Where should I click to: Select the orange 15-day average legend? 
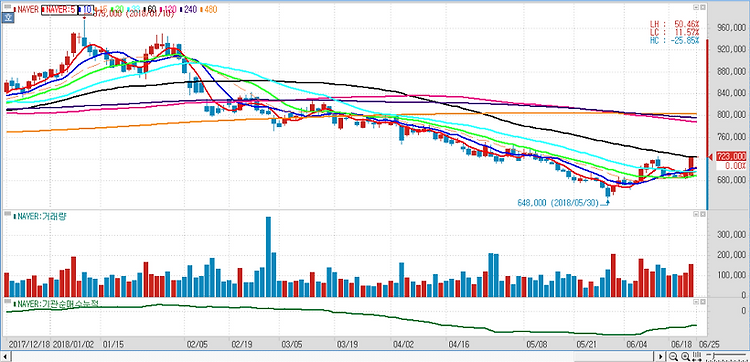coord(101,10)
